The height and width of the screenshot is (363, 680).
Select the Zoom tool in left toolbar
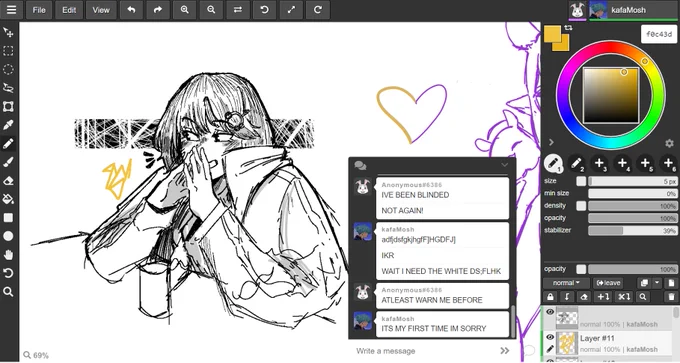pos(8,291)
